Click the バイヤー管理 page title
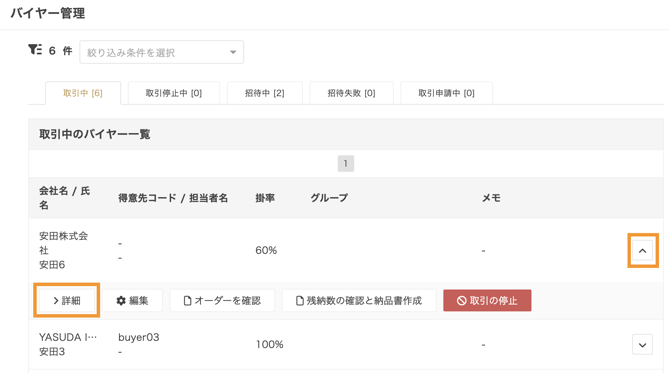This screenshot has width=670, height=373. (48, 13)
